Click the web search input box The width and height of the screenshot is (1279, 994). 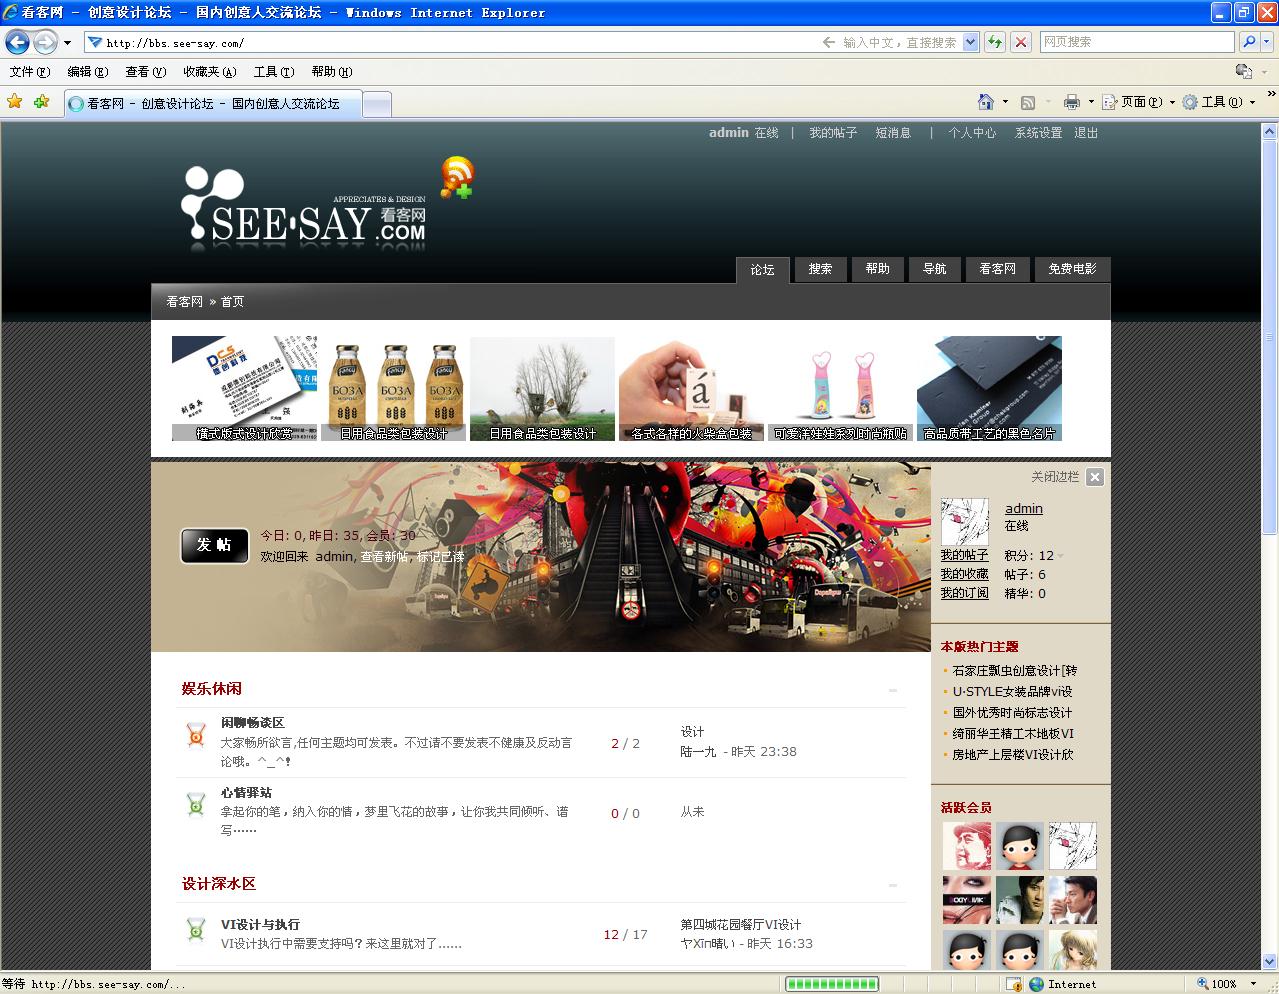(1137, 42)
